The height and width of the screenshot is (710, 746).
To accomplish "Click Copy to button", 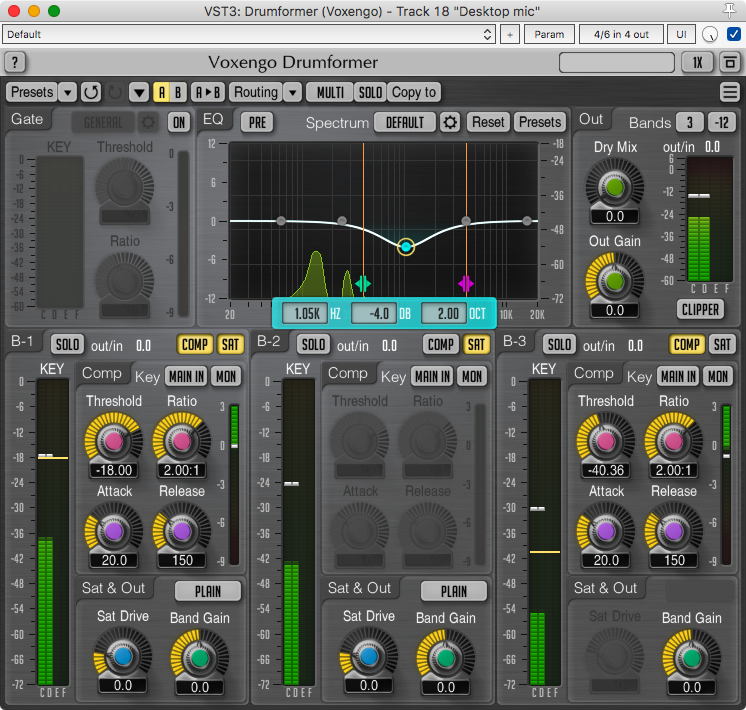I will [414, 92].
